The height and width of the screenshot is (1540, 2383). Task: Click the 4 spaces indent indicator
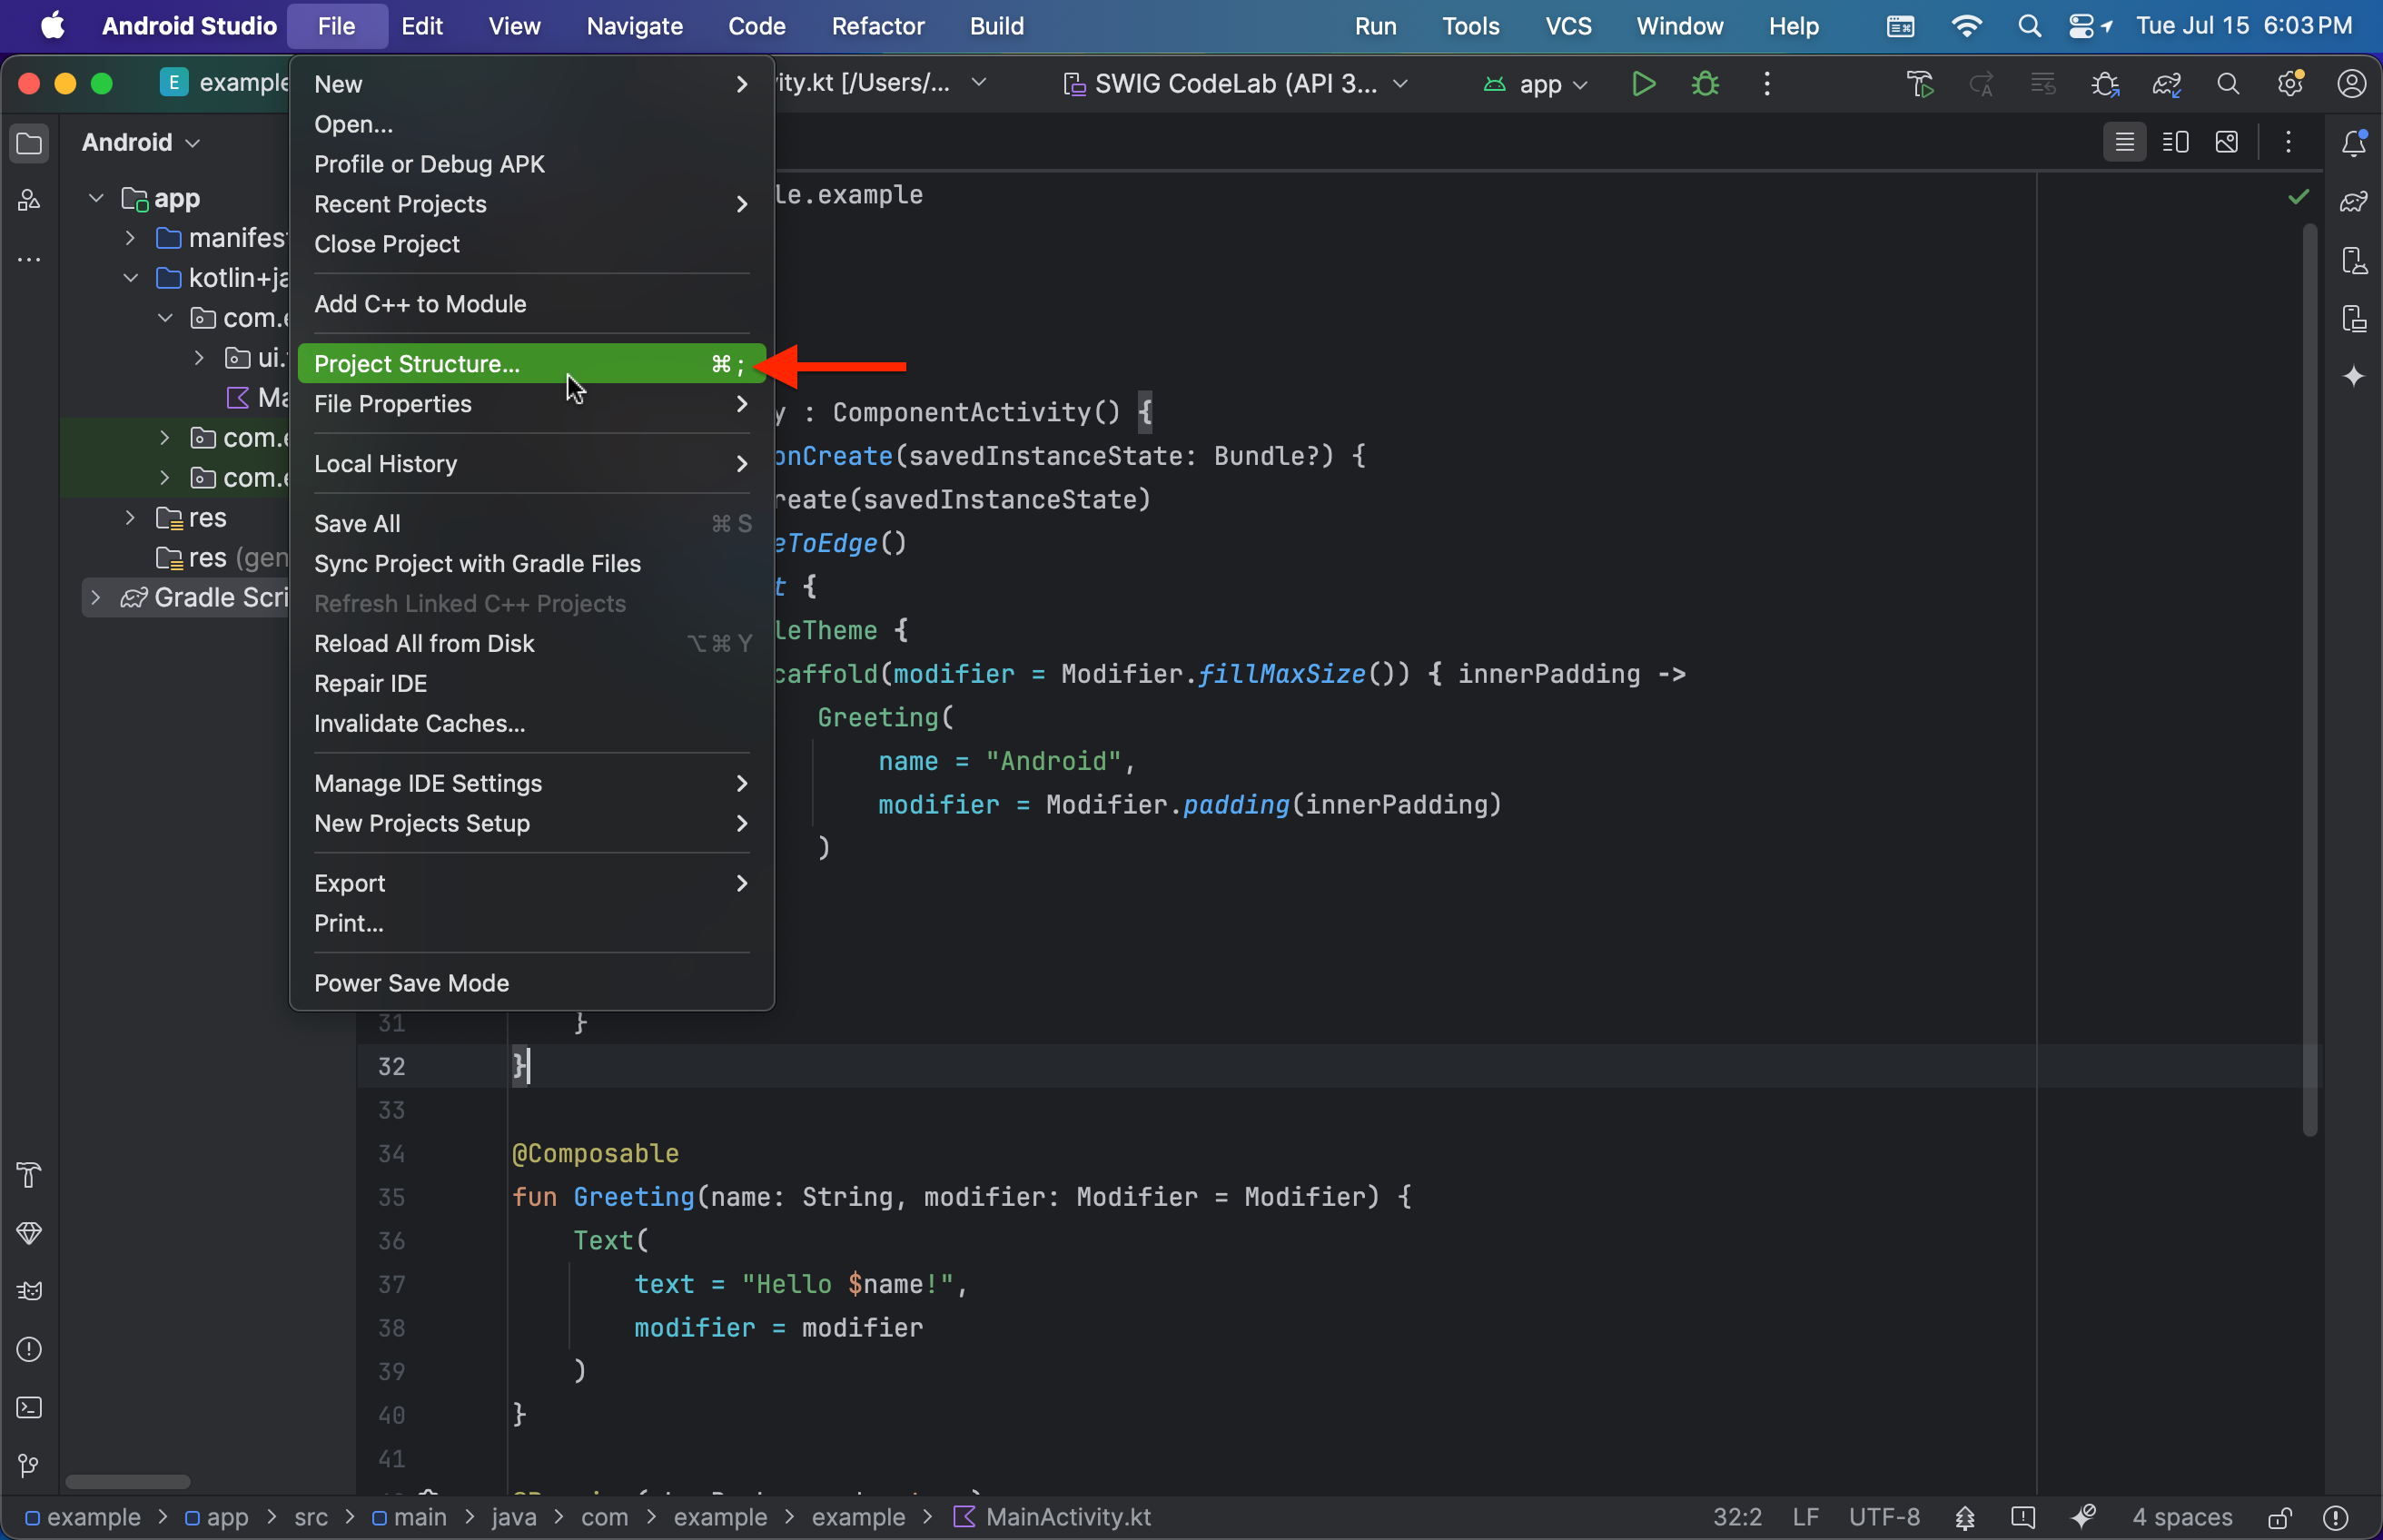coord(2181,1517)
